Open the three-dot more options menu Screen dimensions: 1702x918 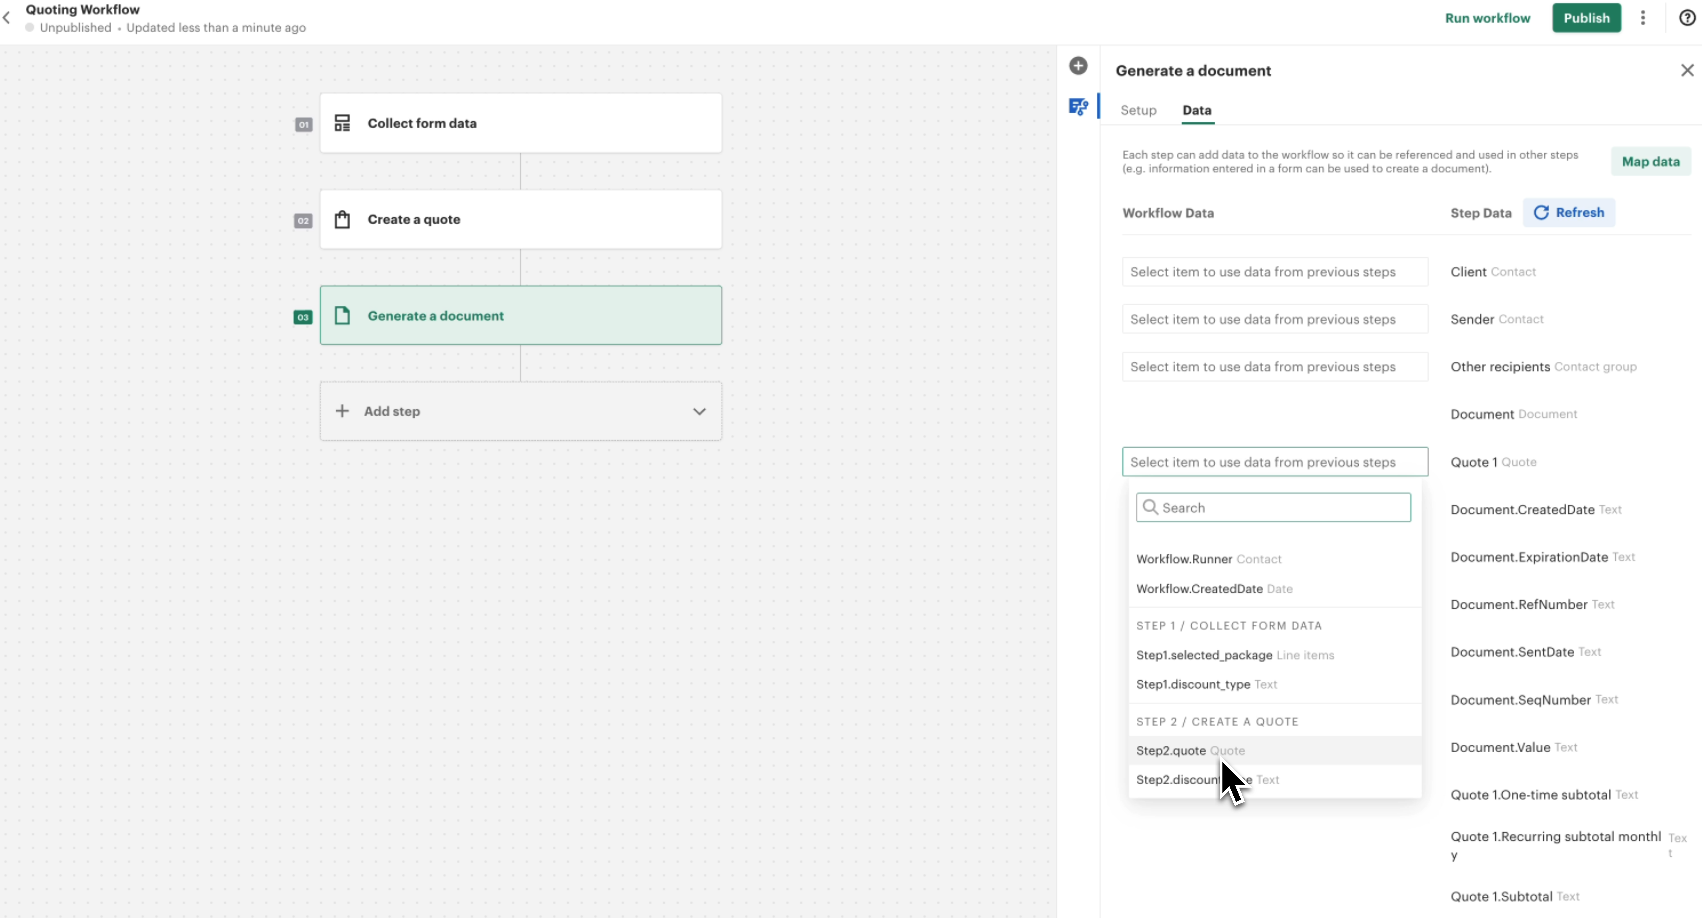click(x=1643, y=18)
